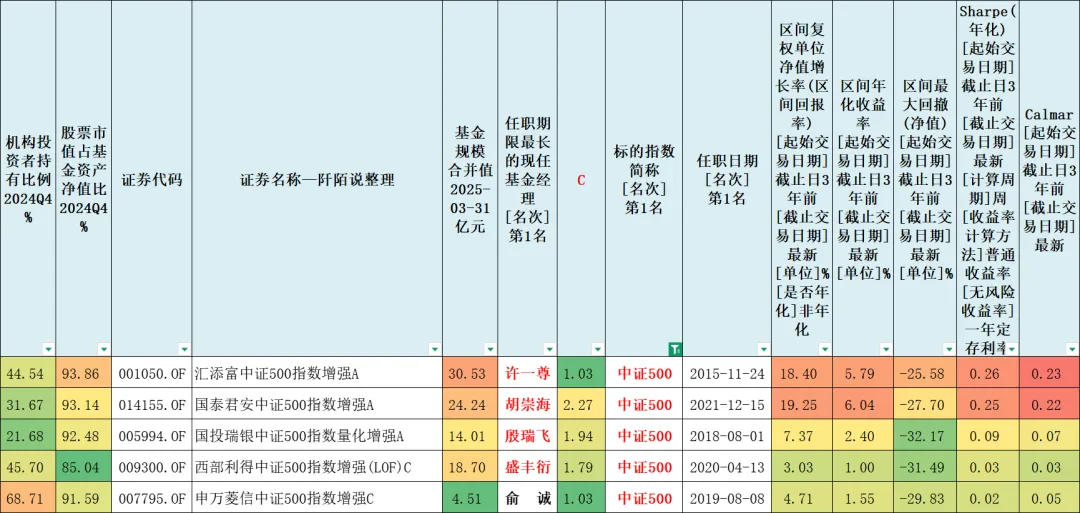The height and width of the screenshot is (513, 1080).
Task: Click cell 汇添富中证500指数增强A
Action: [x=318, y=373]
